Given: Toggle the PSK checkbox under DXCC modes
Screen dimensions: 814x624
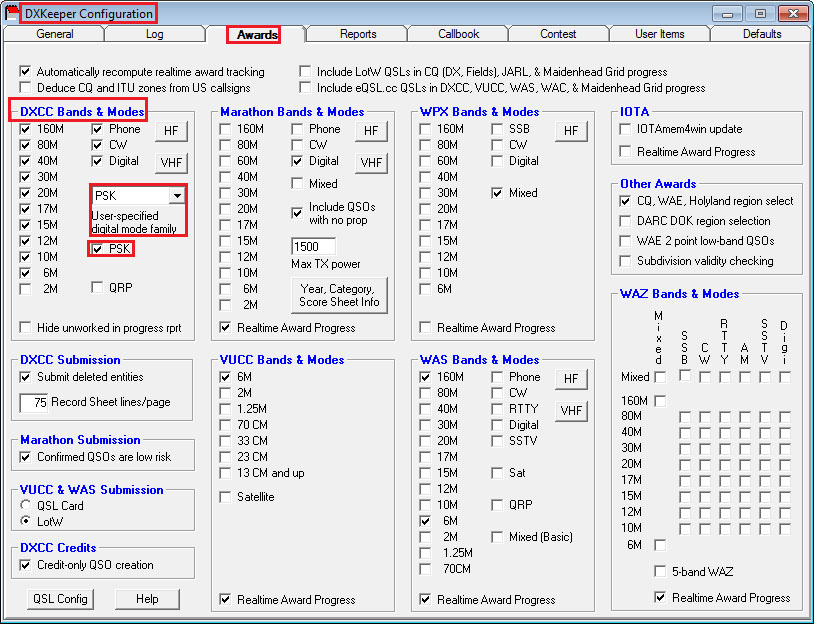Looking at the screenshot, I should 97,249.
